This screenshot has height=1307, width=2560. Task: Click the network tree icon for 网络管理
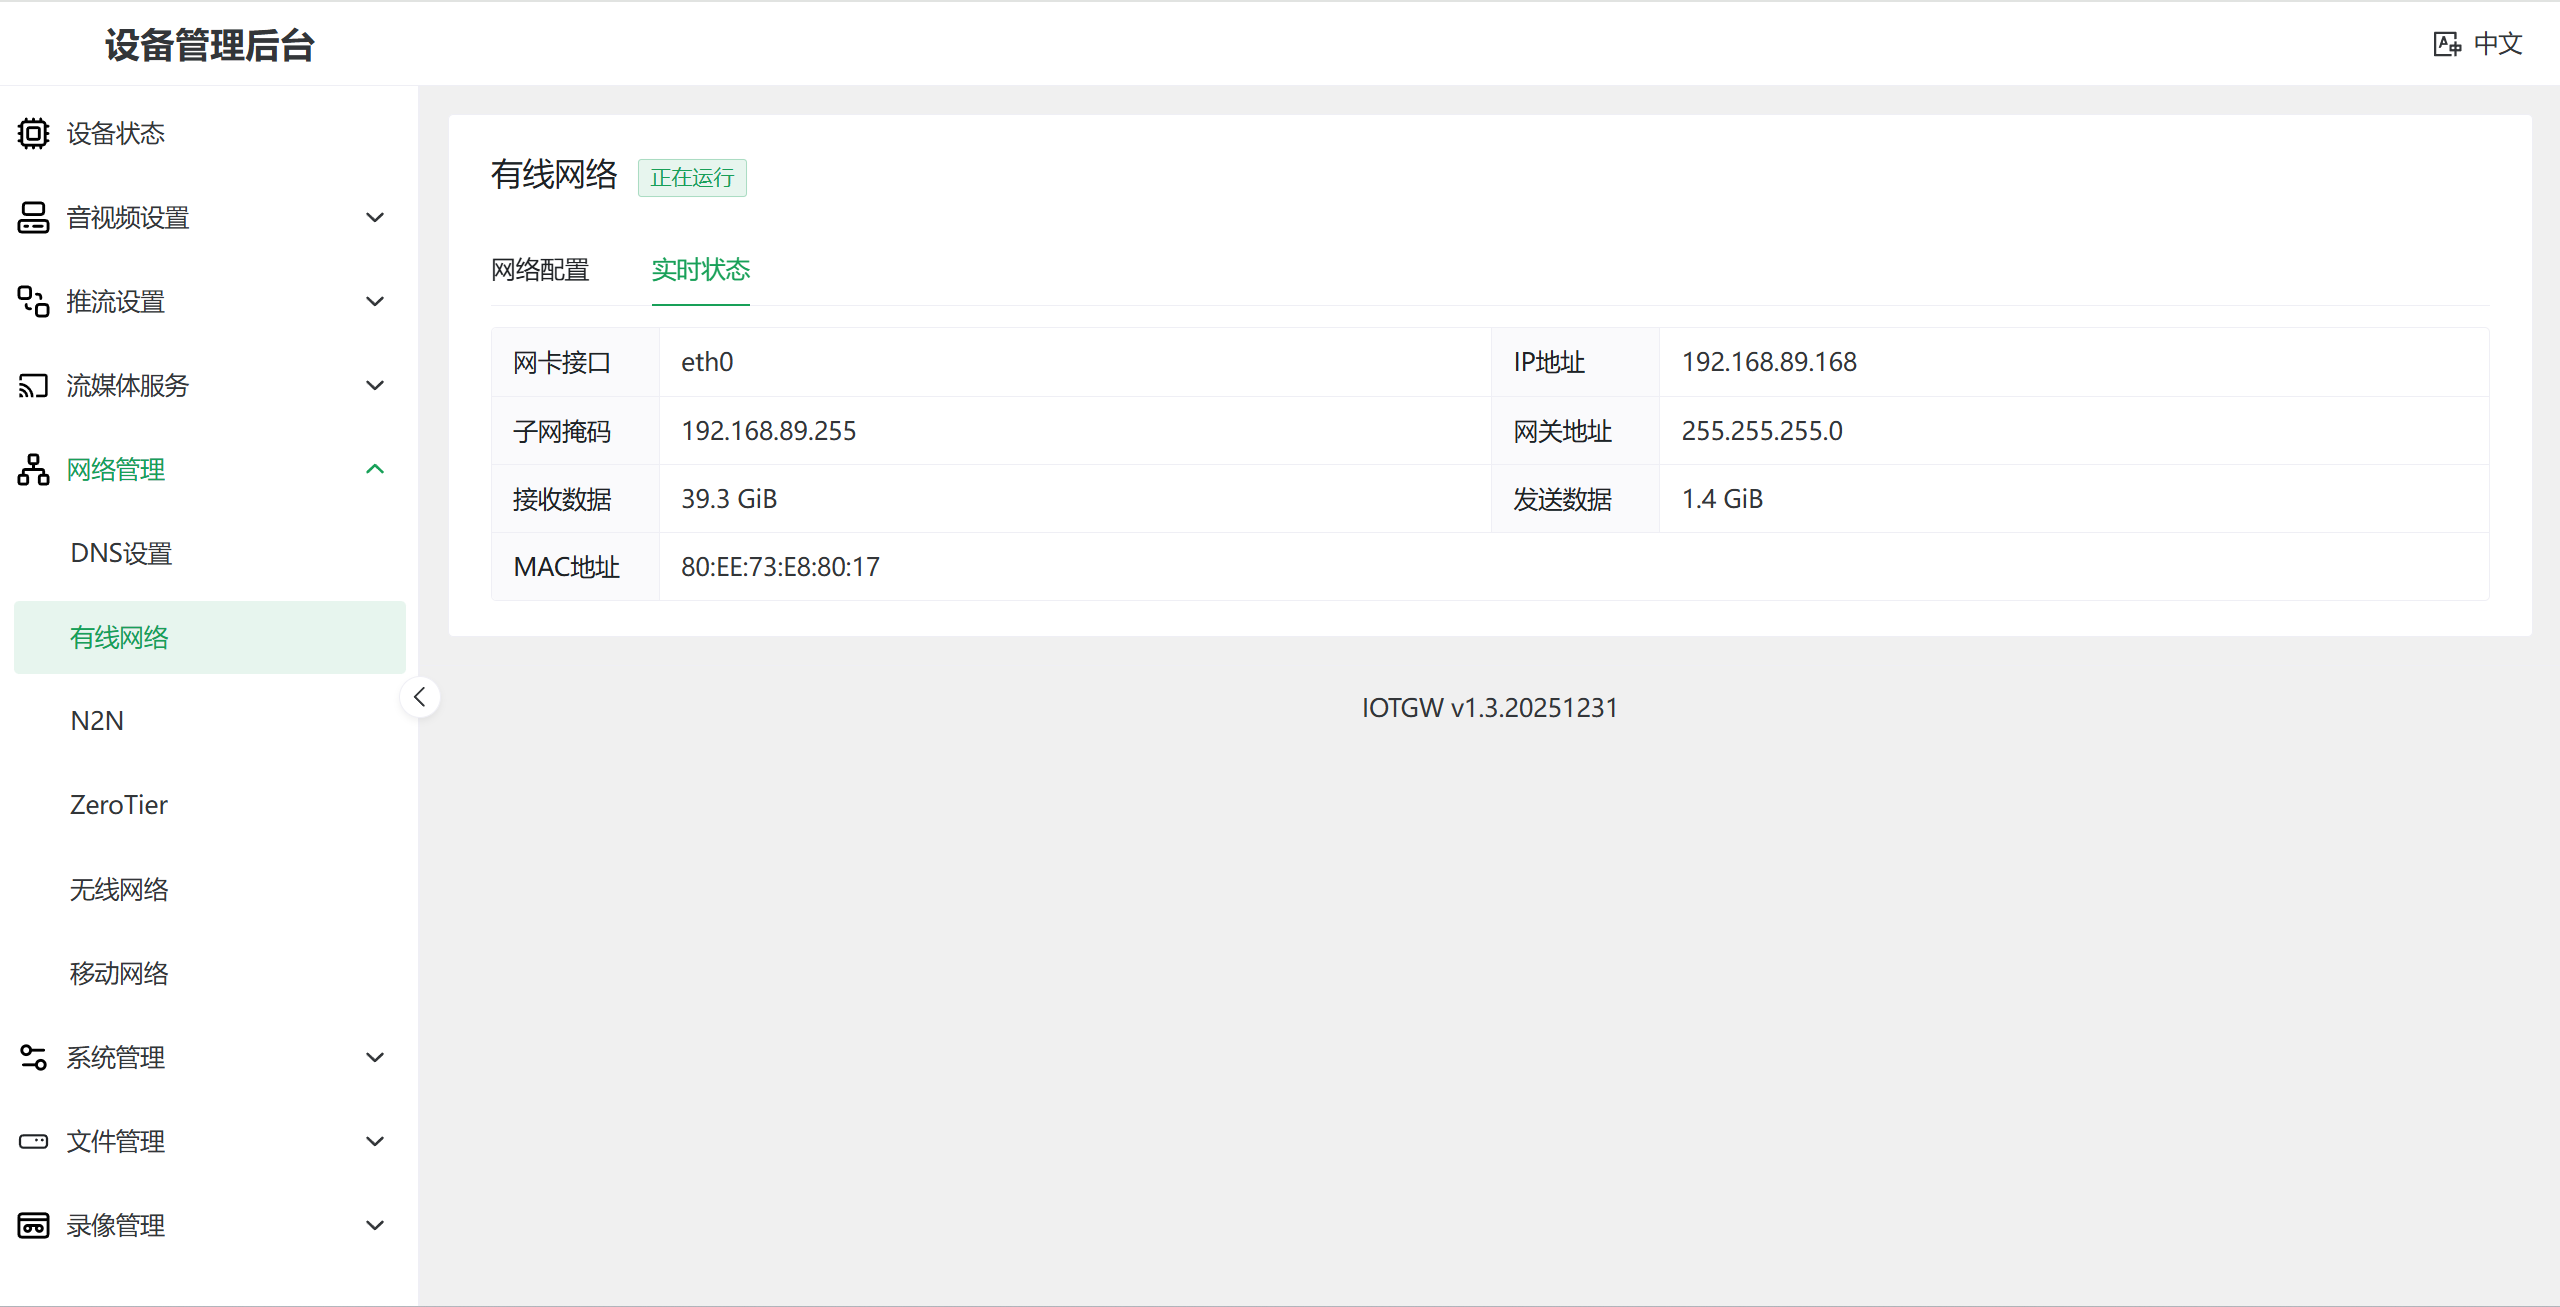point(33,469)
